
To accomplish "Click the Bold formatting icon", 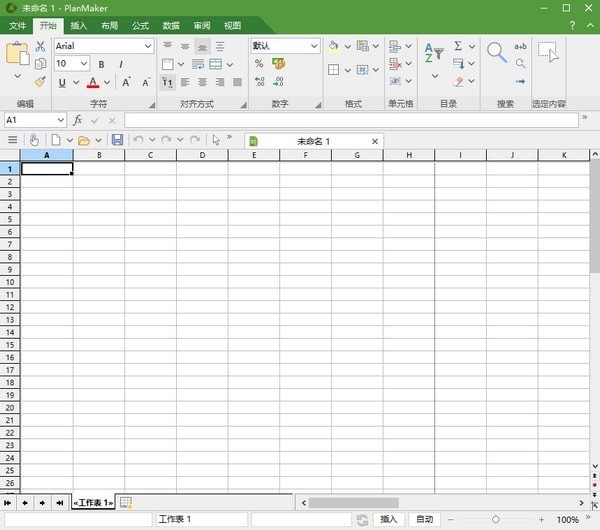I will click(x=103, y=64).
